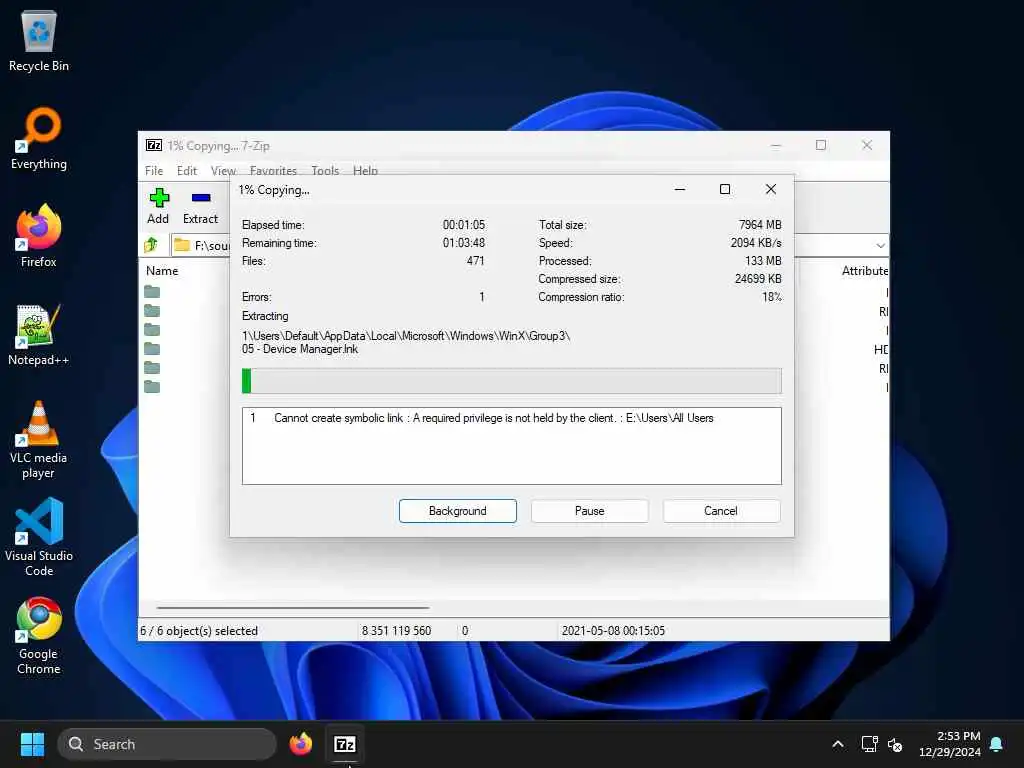Select the Notepad++ desktop shortcut
Viewport: 1024px width, 768px height.
click(x=39, y=334)
